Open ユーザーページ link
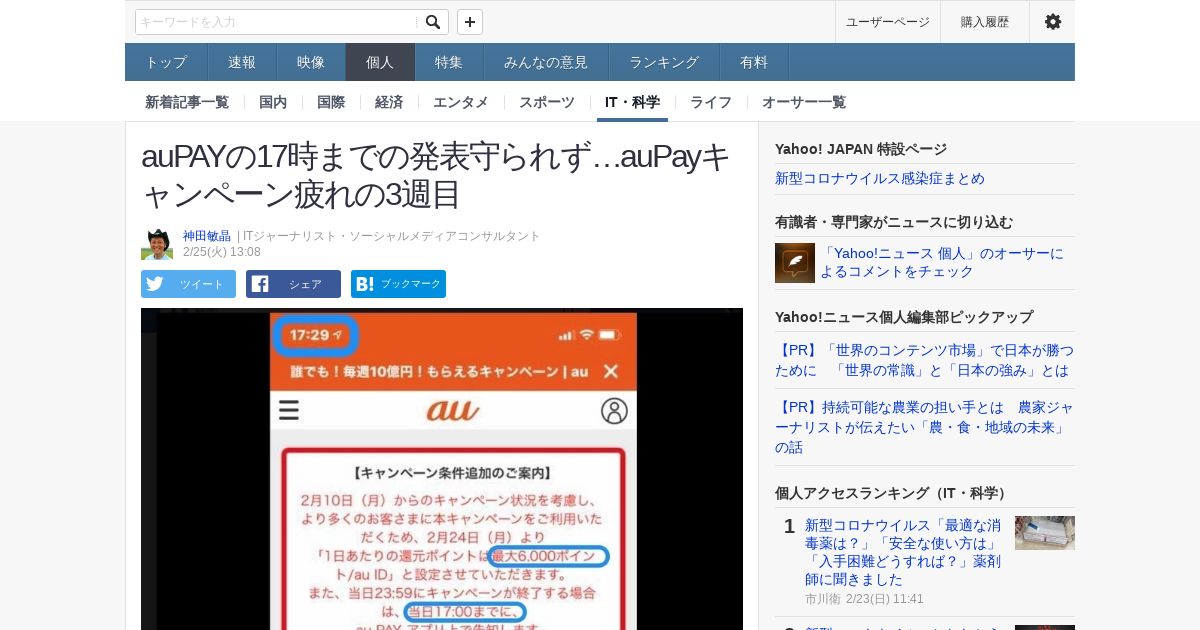This screenshot has width=1200, height=630. pyautogui.click(x=888, y=22)
